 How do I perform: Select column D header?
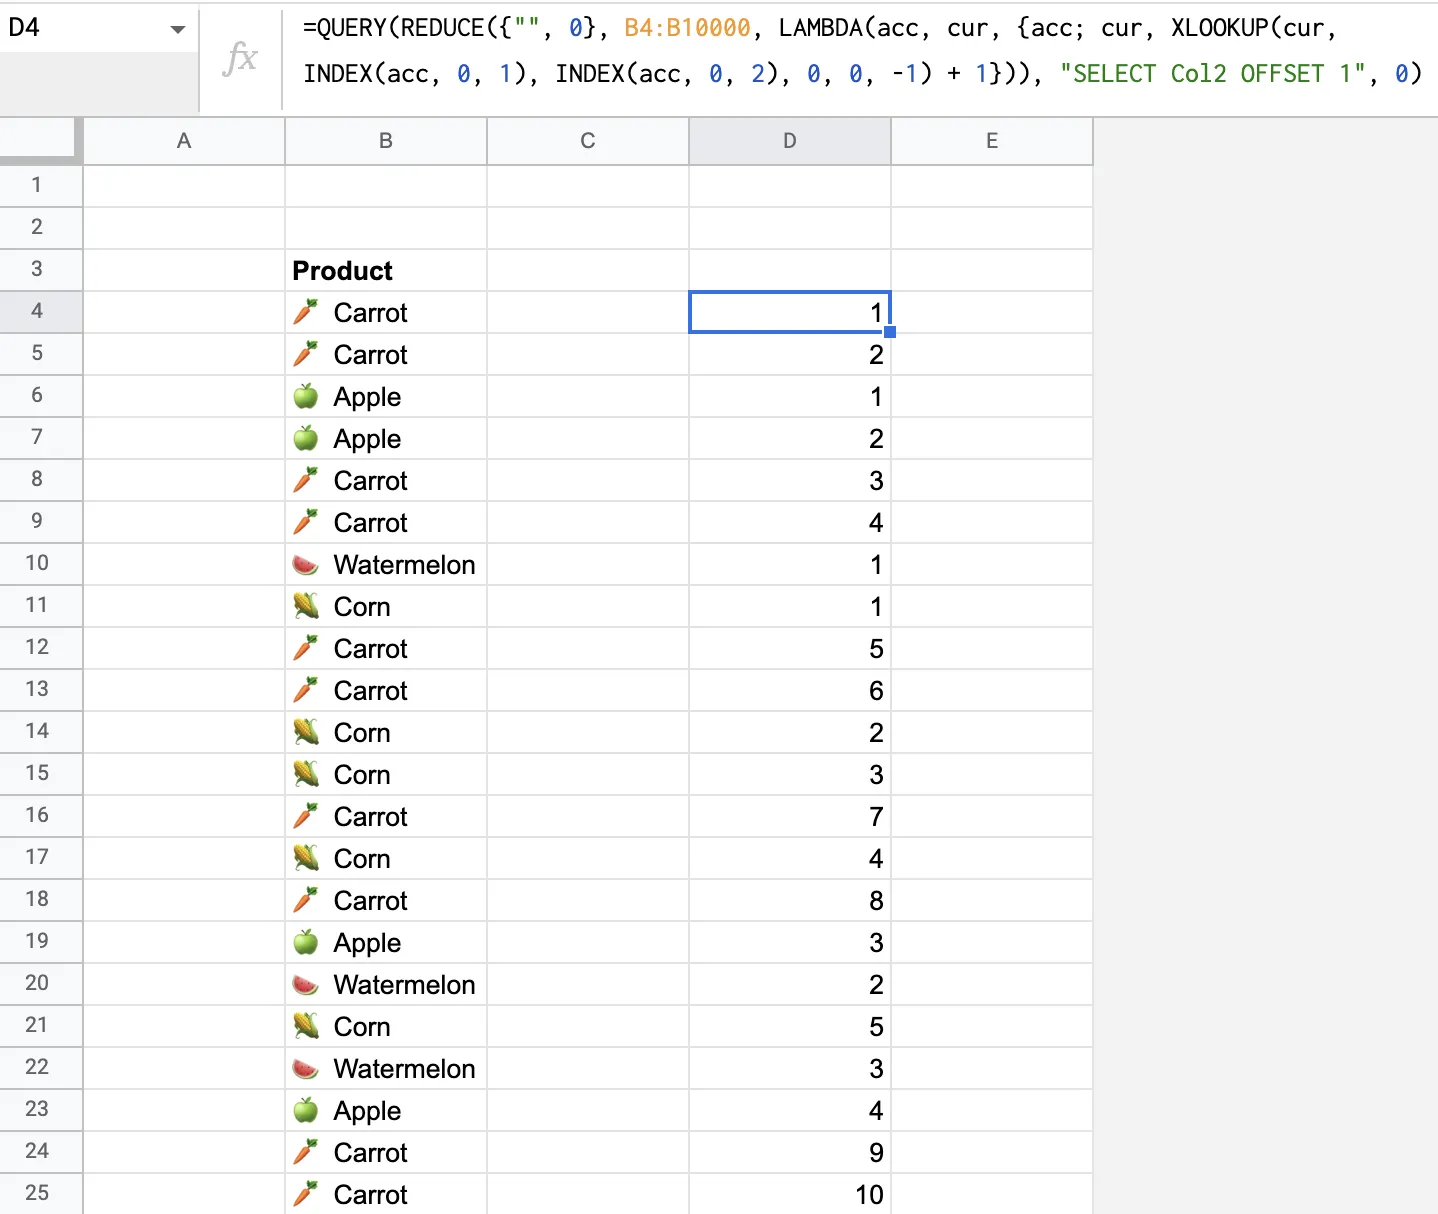[x=790, y=141]
